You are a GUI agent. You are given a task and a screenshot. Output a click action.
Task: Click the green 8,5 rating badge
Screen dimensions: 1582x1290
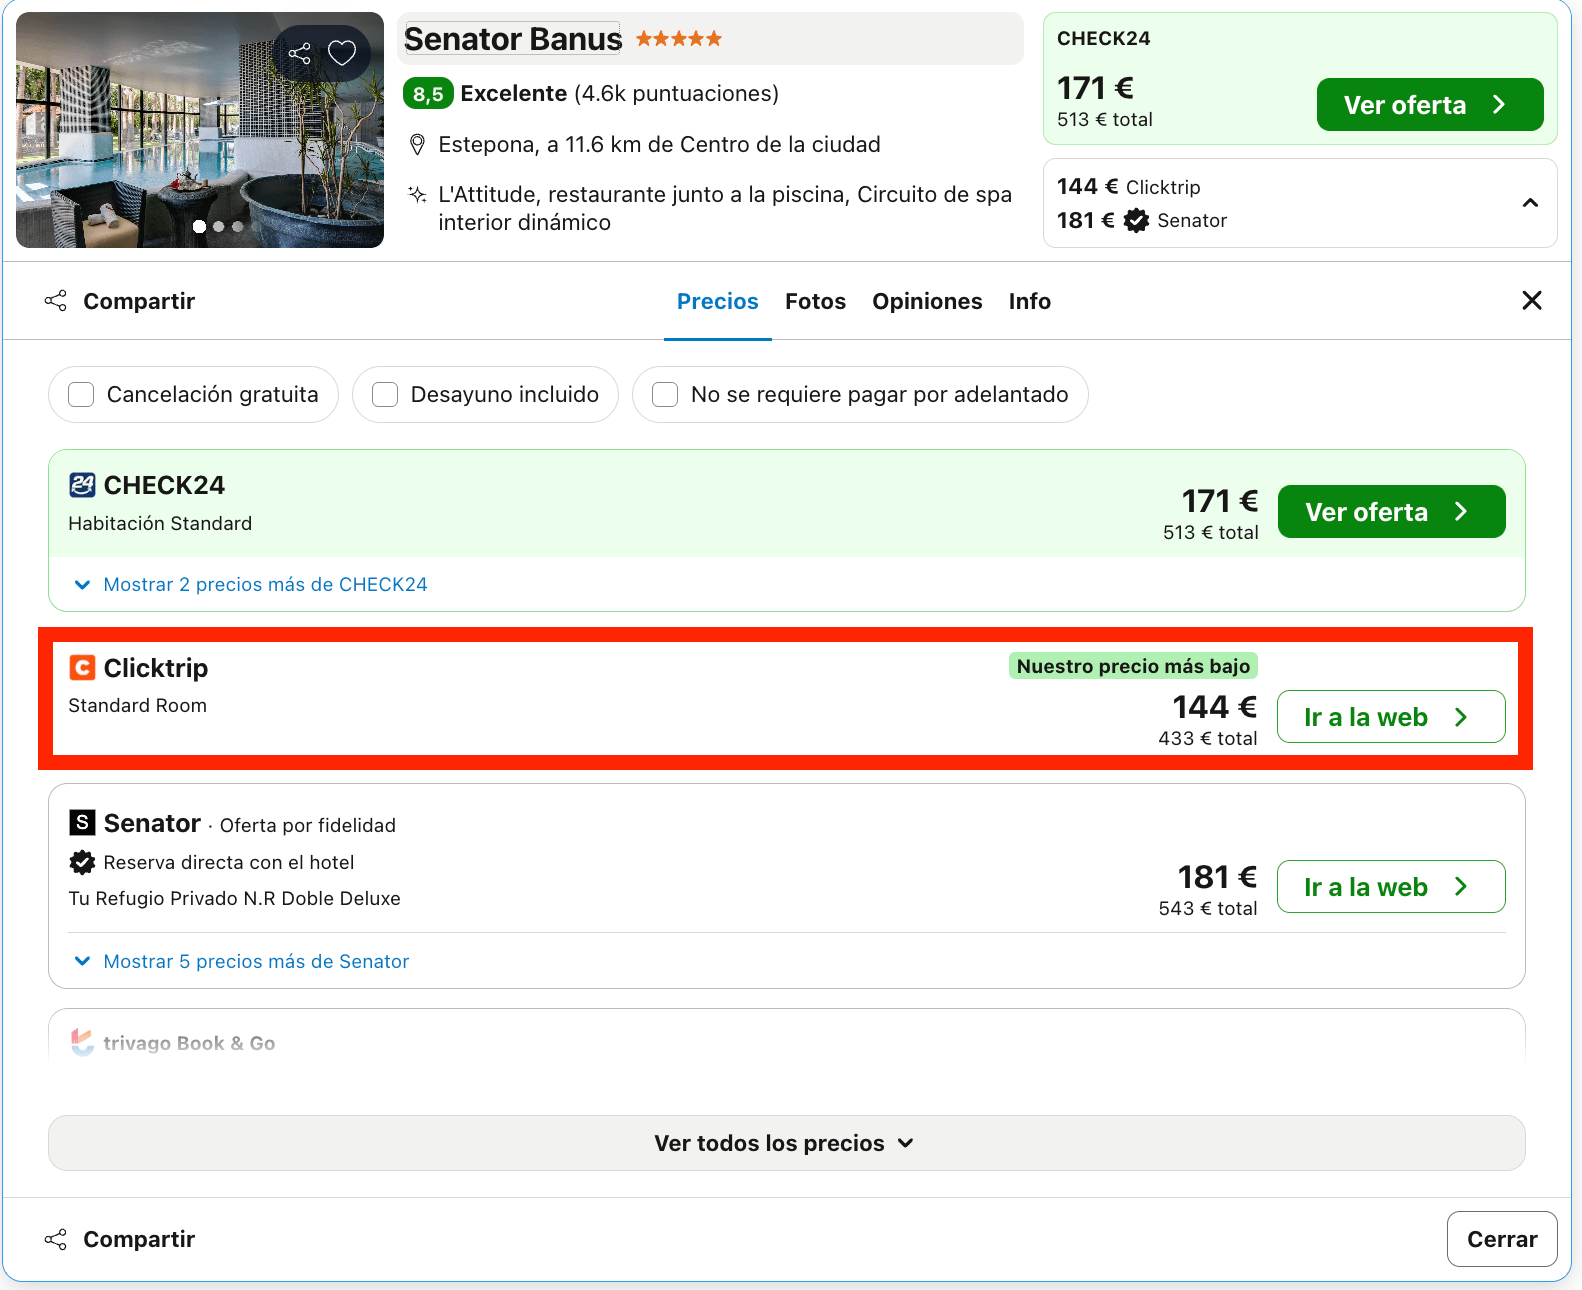point(428,94)
